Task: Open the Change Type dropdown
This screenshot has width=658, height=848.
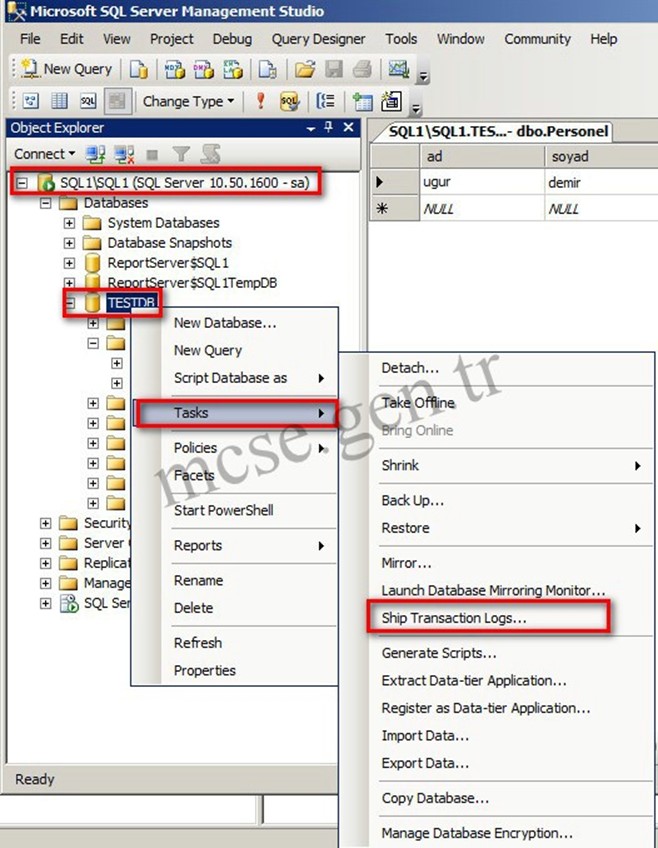Action: click(188, 102)
